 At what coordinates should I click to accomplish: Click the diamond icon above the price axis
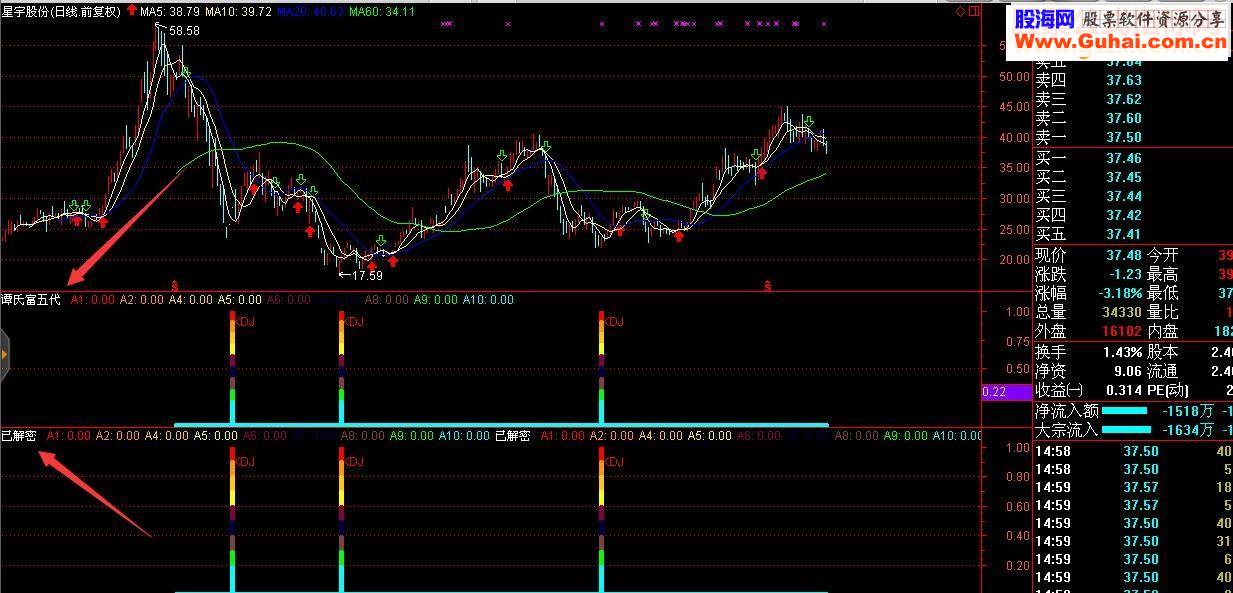pos(960,12)
